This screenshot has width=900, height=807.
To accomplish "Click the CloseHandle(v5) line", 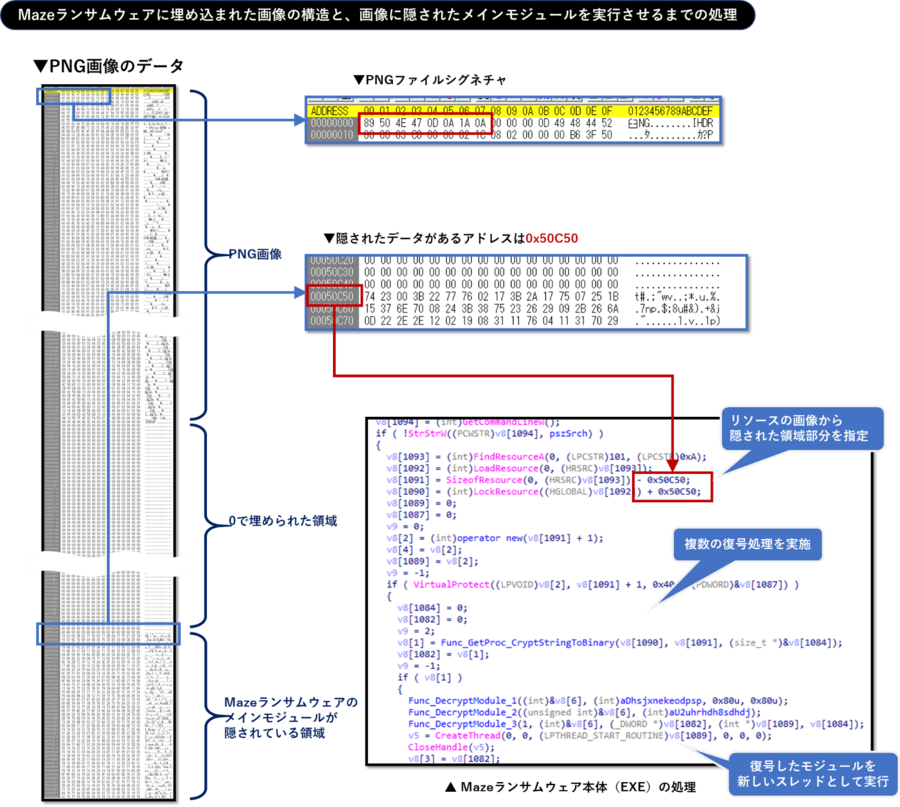I will pos(437,745).
